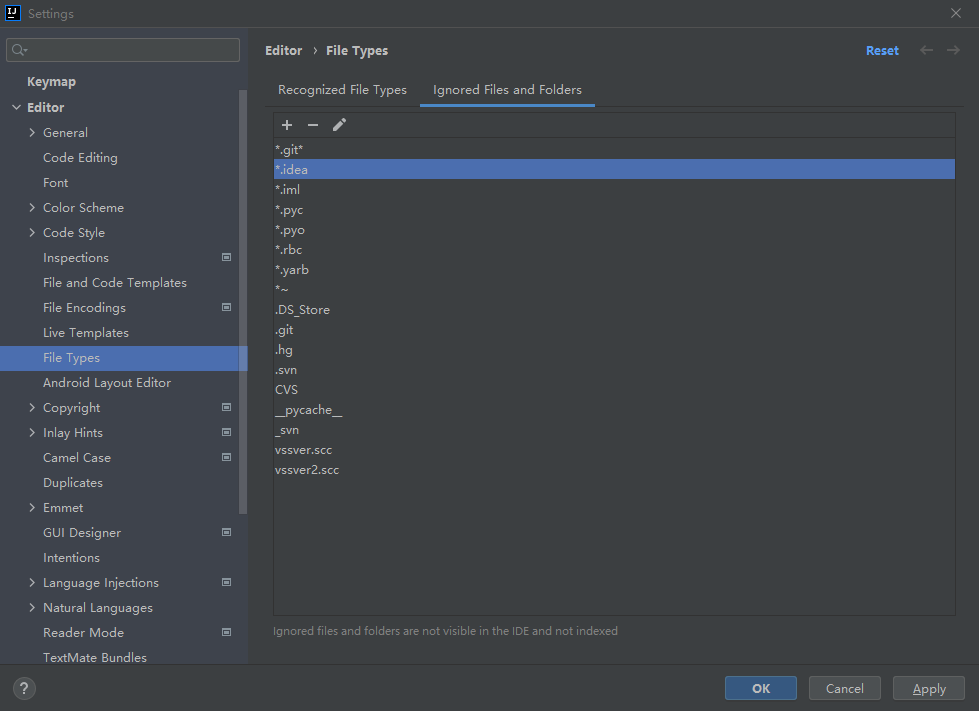Viewport: 979px width, 711px height.
Task: Click the forward navigation arrow
Action: 953,50
